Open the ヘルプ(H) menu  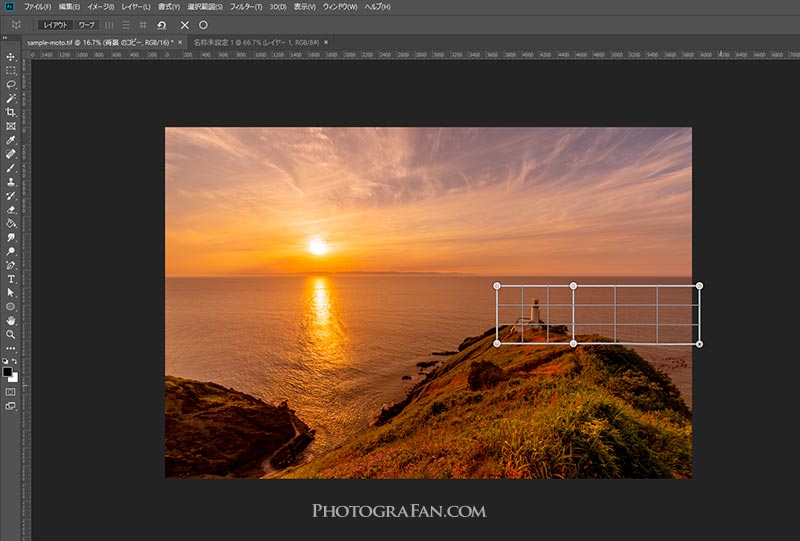click(x=377, y=7)
